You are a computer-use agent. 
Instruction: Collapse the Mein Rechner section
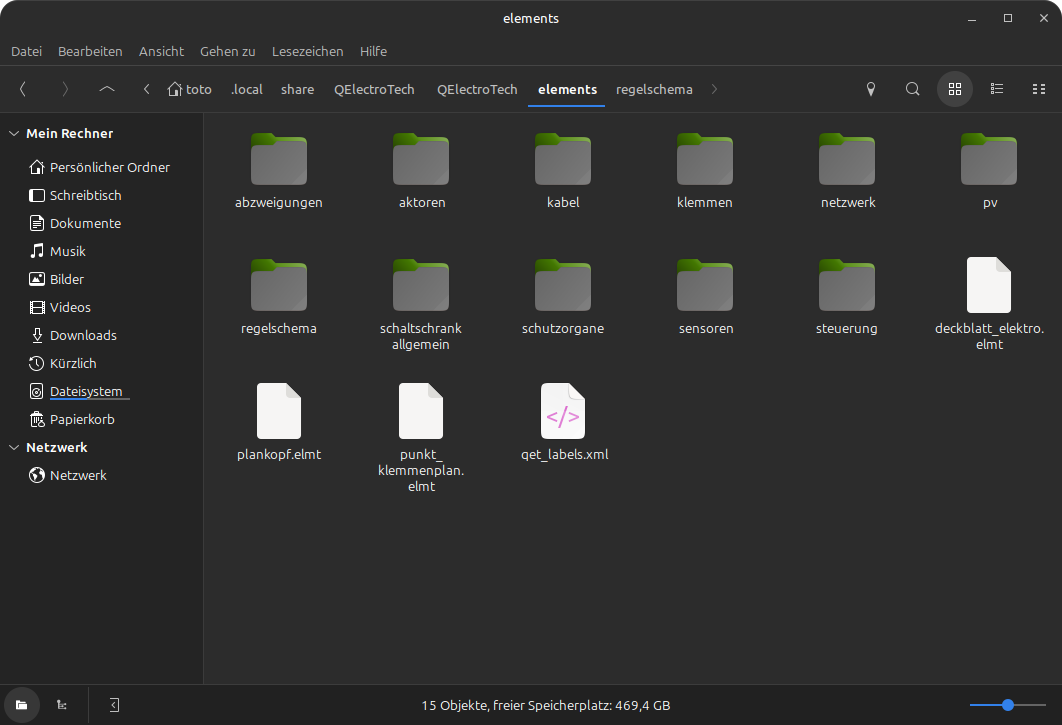(x=14, y=133)
